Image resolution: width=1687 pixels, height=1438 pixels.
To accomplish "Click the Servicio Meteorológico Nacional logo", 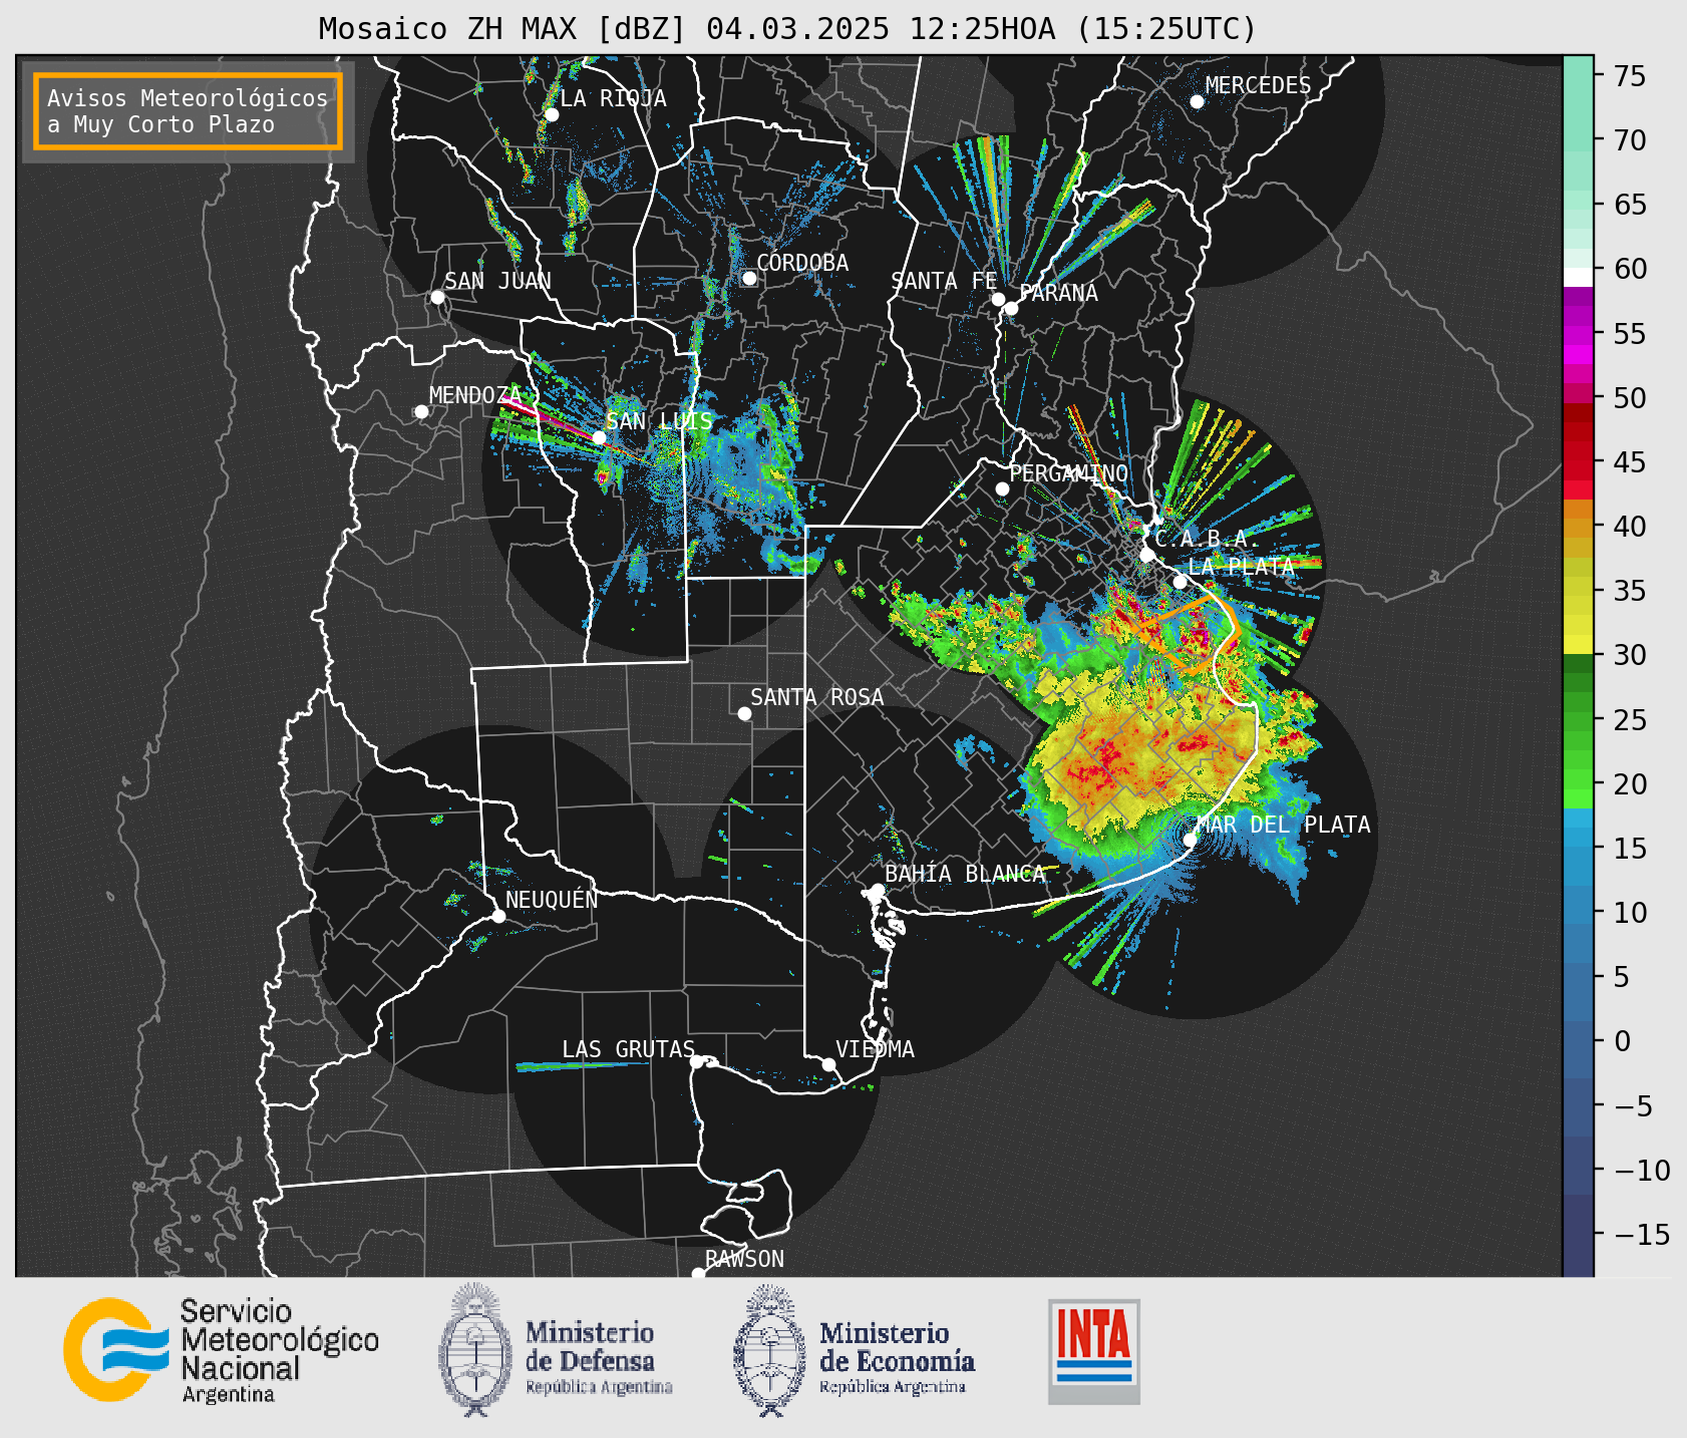I will click(x=221, y=1351).
